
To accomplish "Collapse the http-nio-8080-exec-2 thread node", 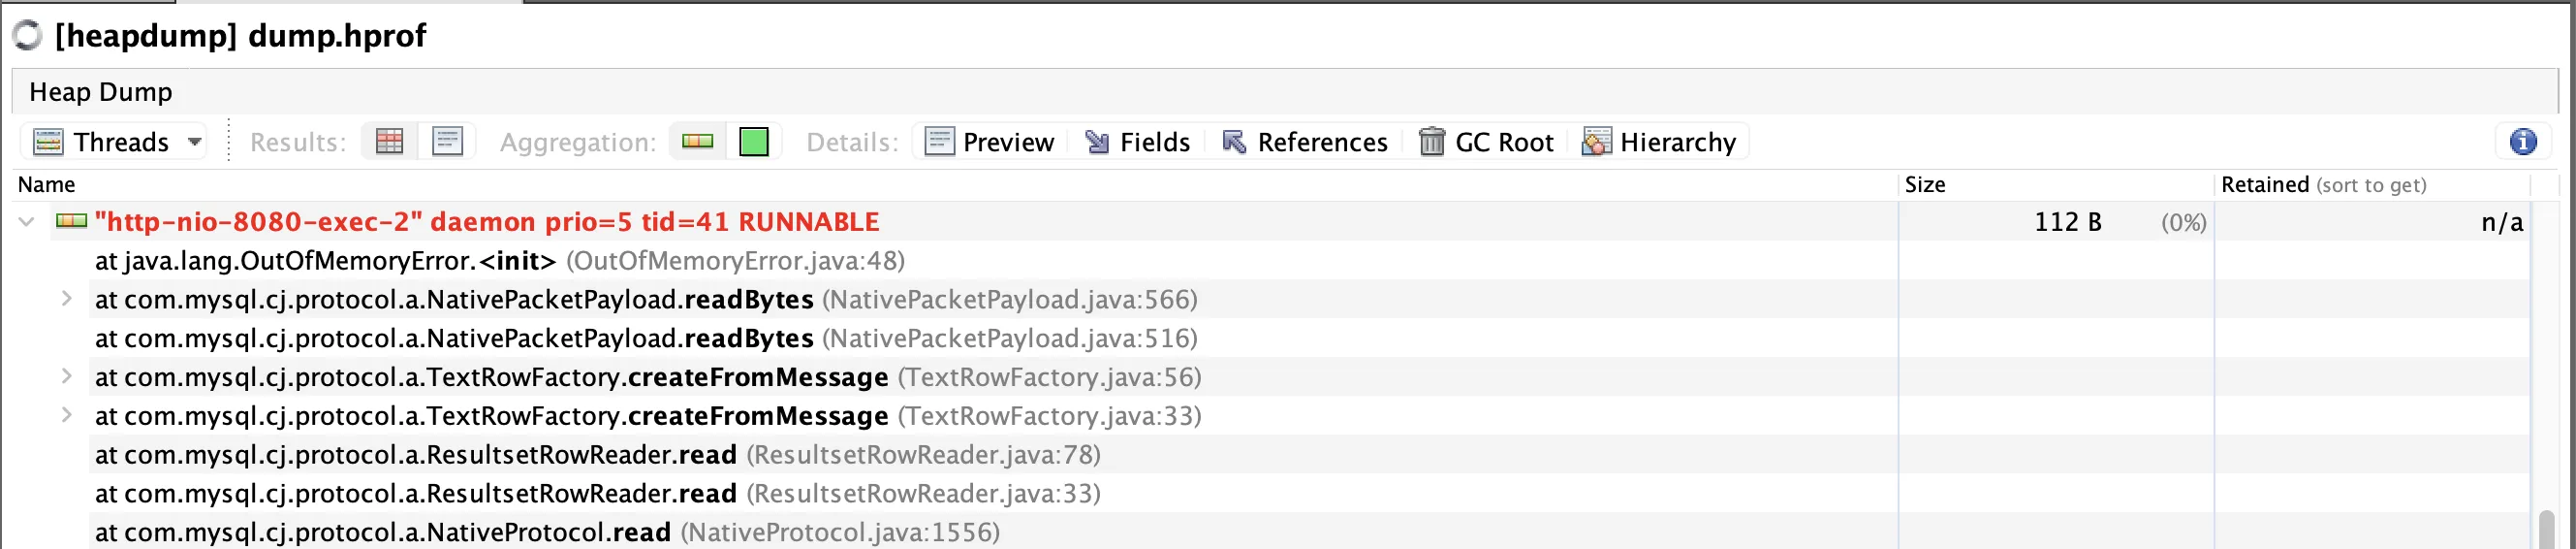I will click(27, 221).
